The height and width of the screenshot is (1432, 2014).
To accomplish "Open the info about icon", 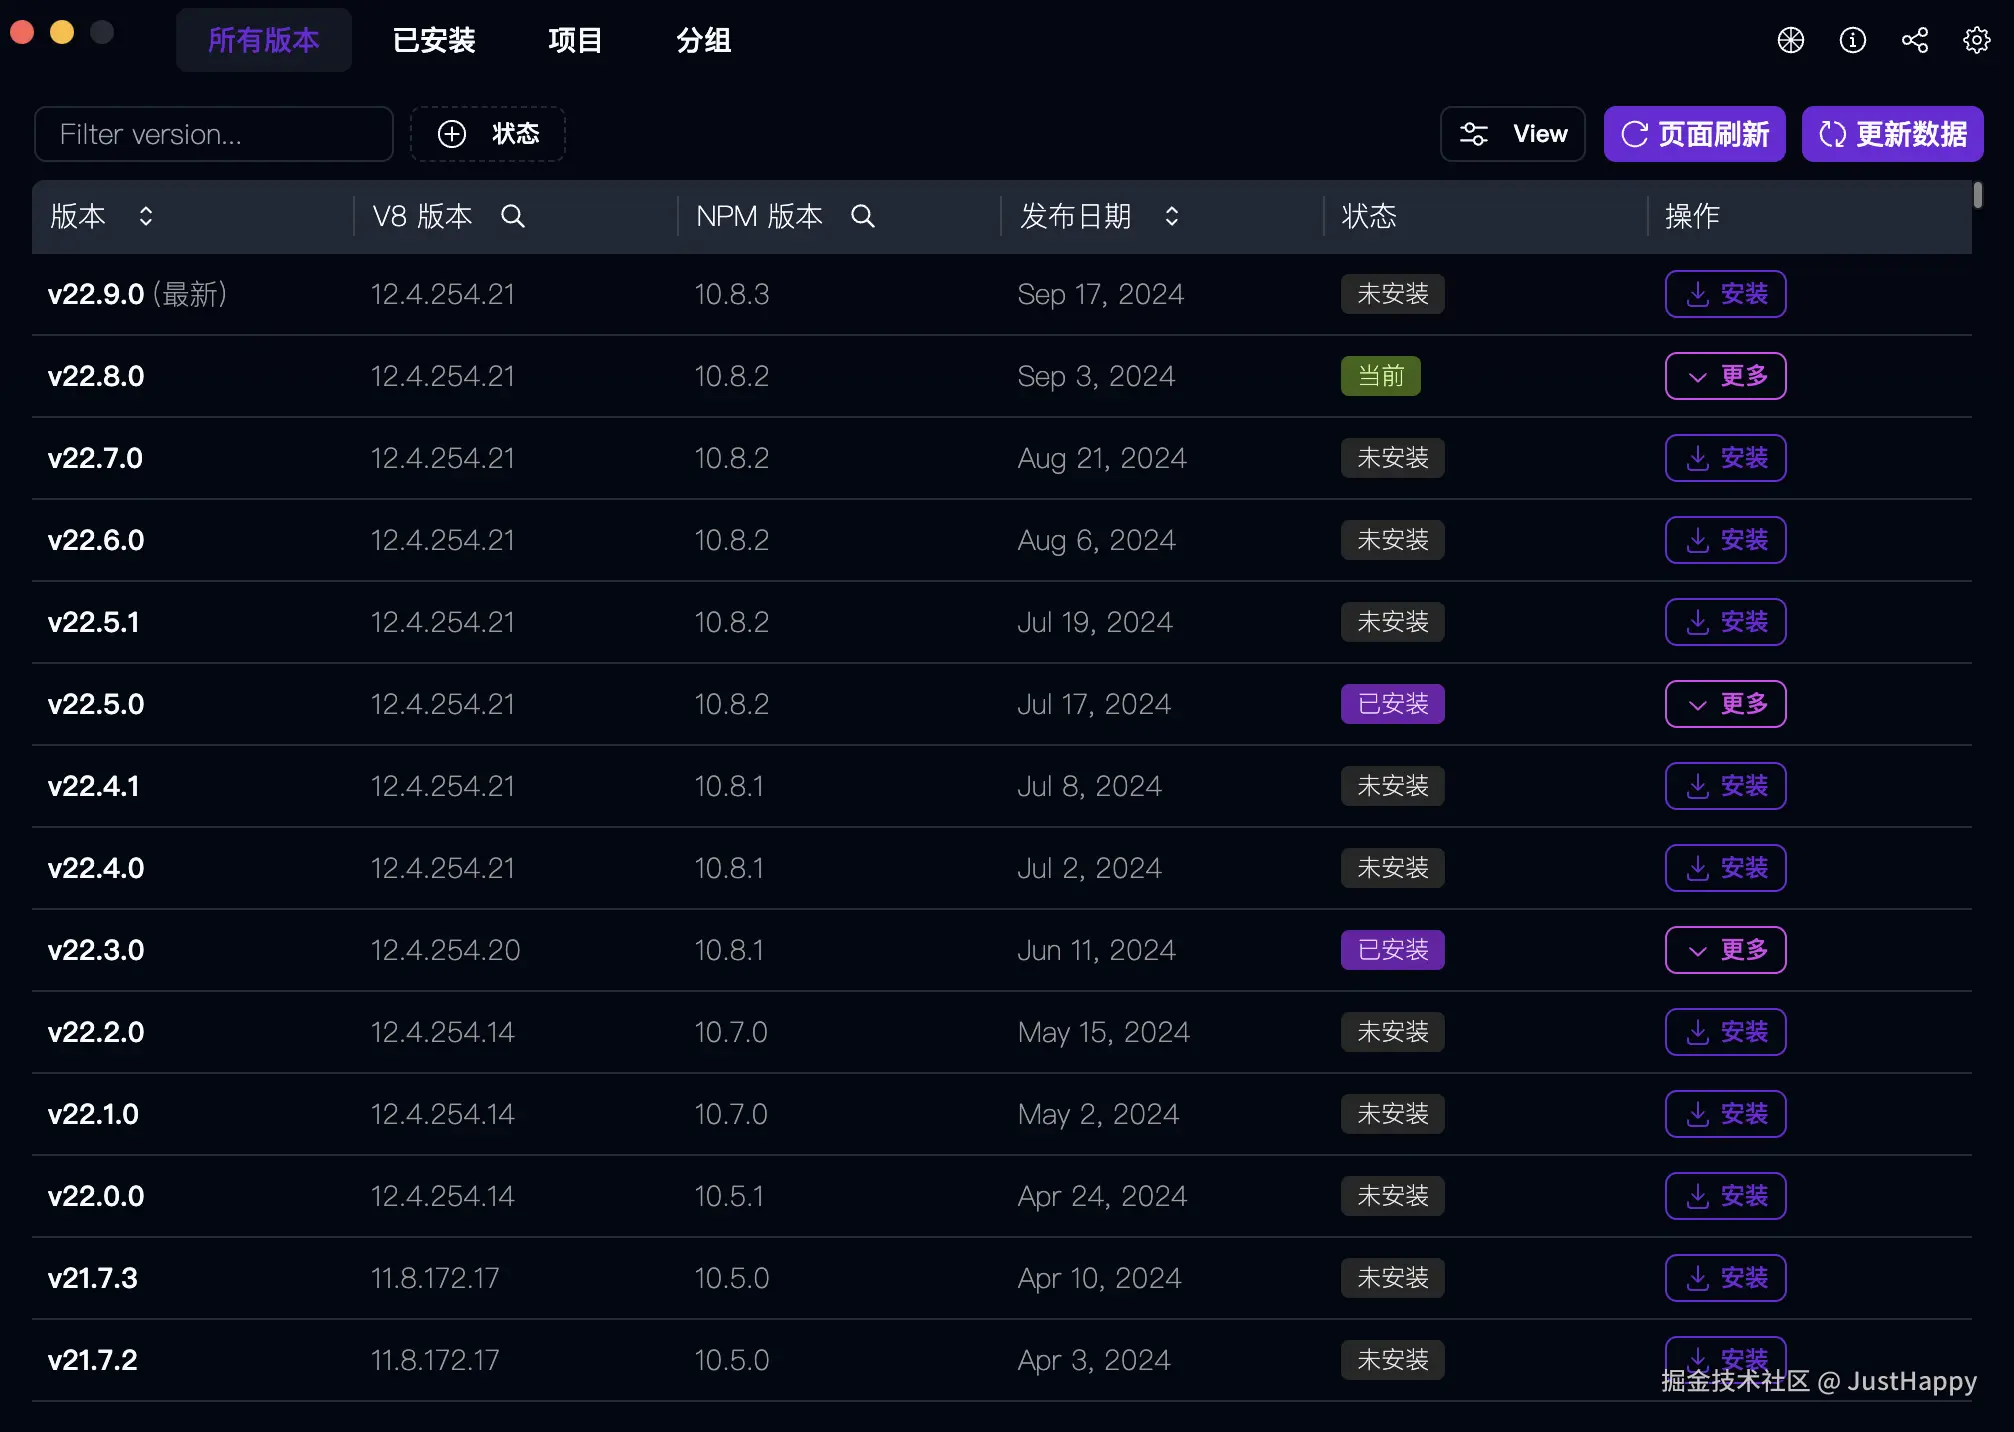I will pyautogui.click(x=1852, y=40).
